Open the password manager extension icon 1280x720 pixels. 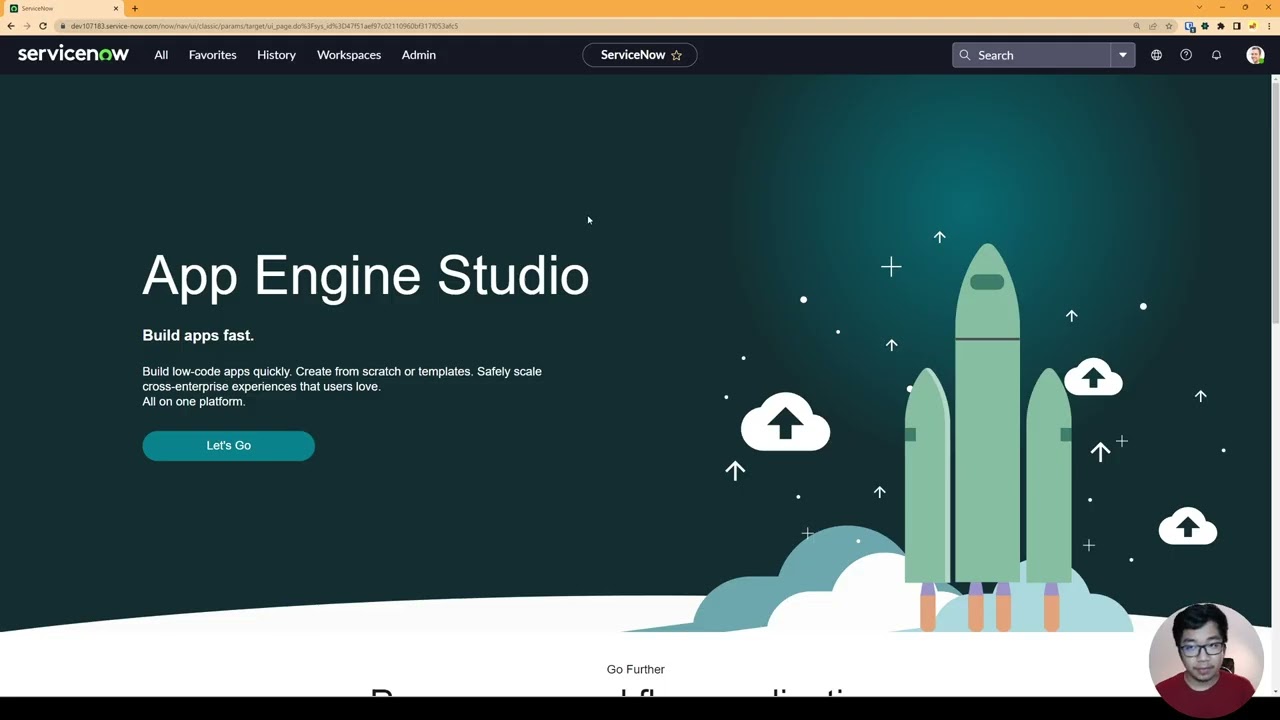click(x=1189, y=26)
